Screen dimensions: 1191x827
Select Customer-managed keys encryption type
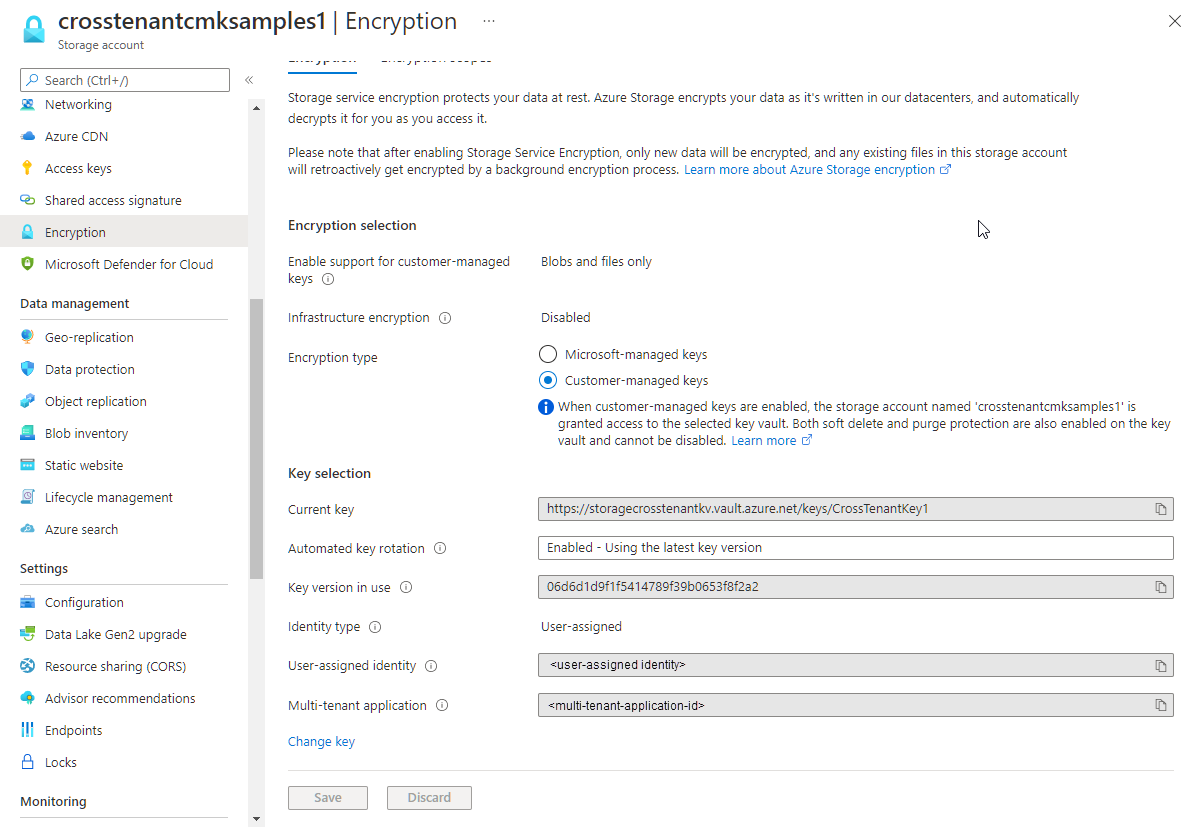(x=548, y=380)
